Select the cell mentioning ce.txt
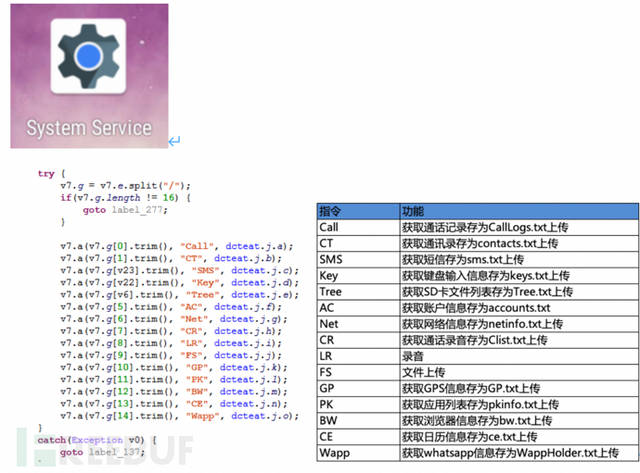The width and height of the screenshot is (640, 473). point(519,437)
